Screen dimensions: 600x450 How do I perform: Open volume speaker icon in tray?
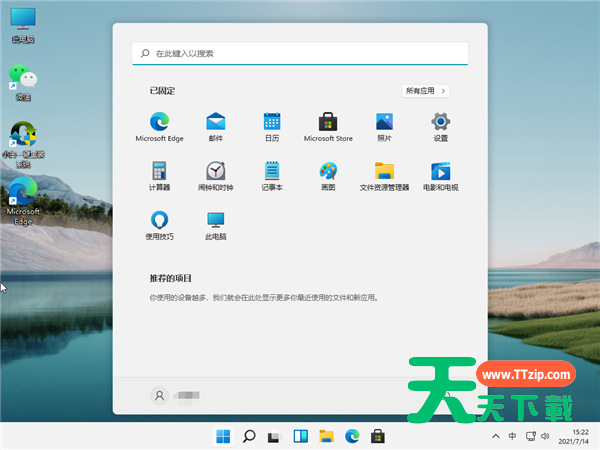(x=545, y=436)
